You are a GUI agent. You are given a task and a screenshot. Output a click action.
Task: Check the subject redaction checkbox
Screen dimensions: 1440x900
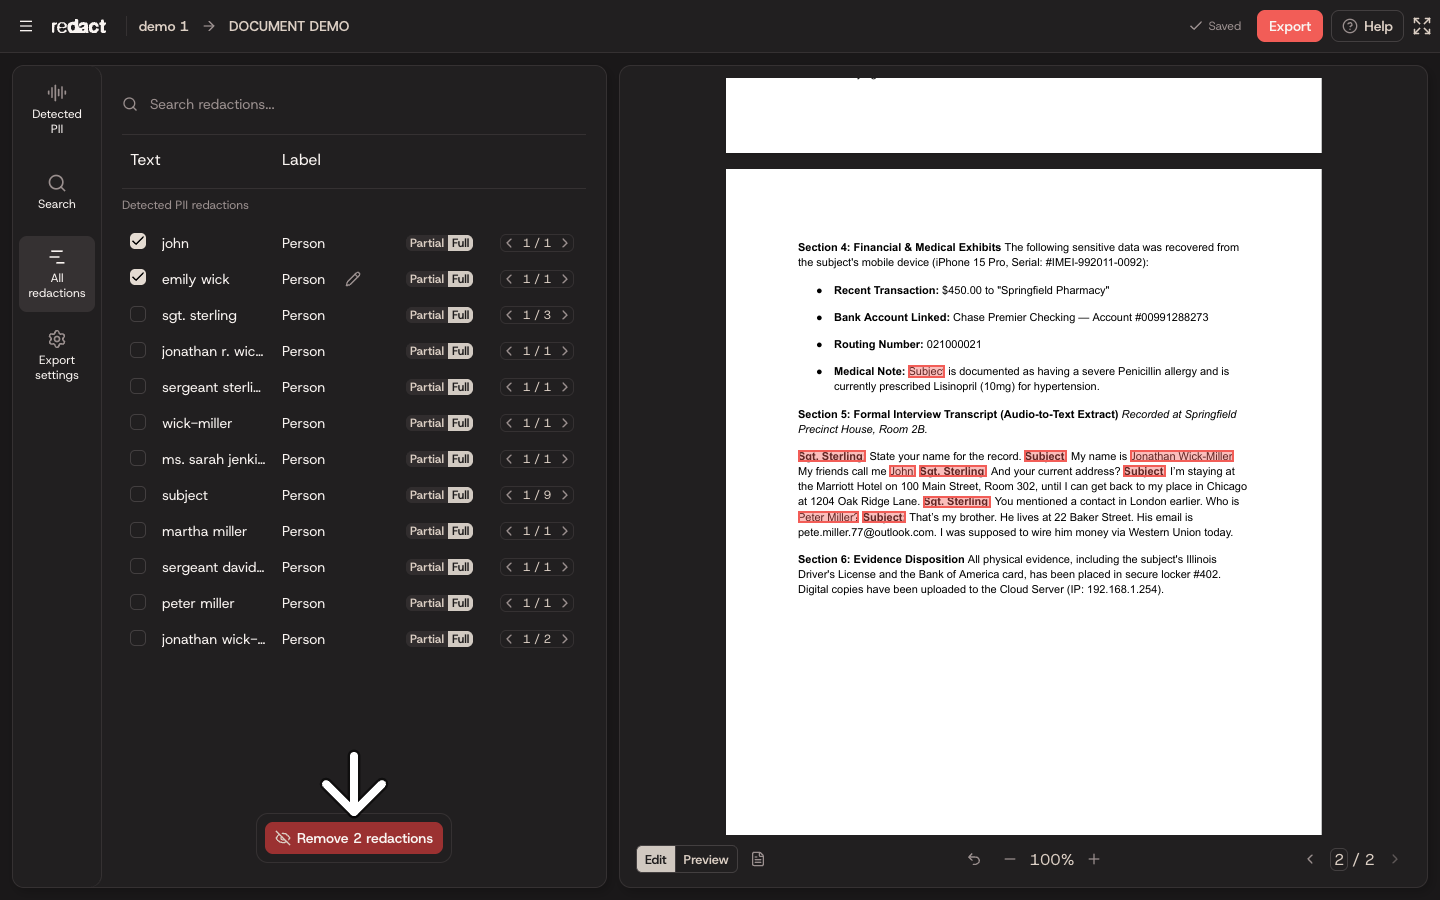(138, 494)
